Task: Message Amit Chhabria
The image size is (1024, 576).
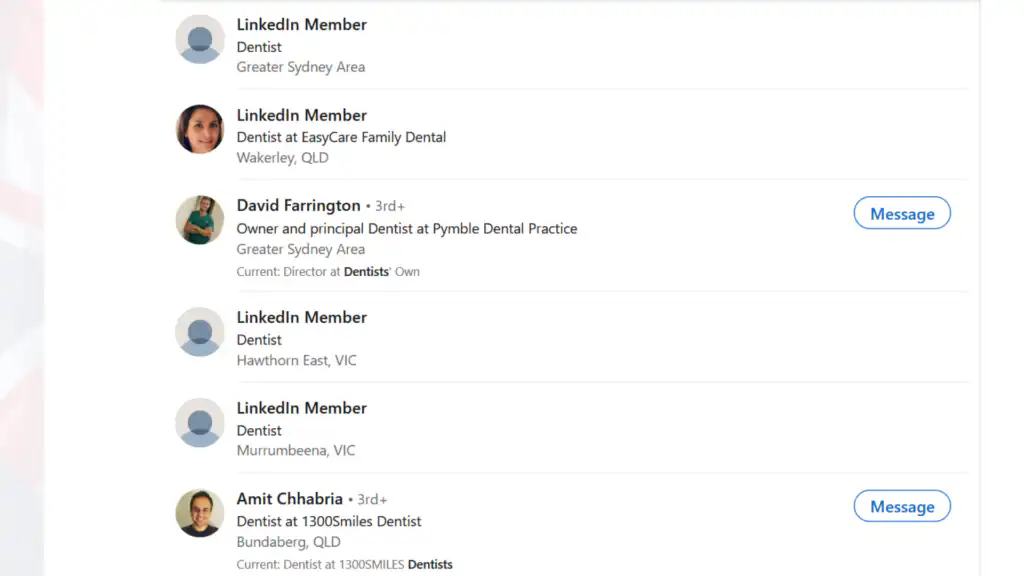Action: (x=901, y=506)
